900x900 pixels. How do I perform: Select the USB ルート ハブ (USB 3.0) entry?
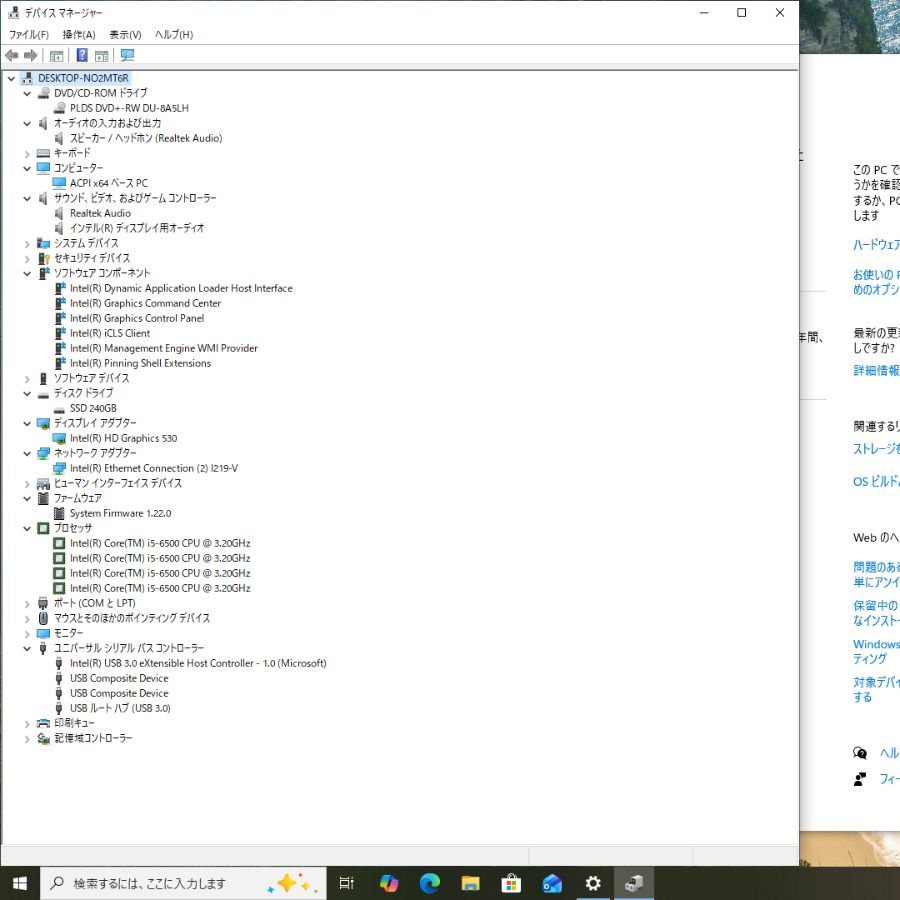[118, 708]
